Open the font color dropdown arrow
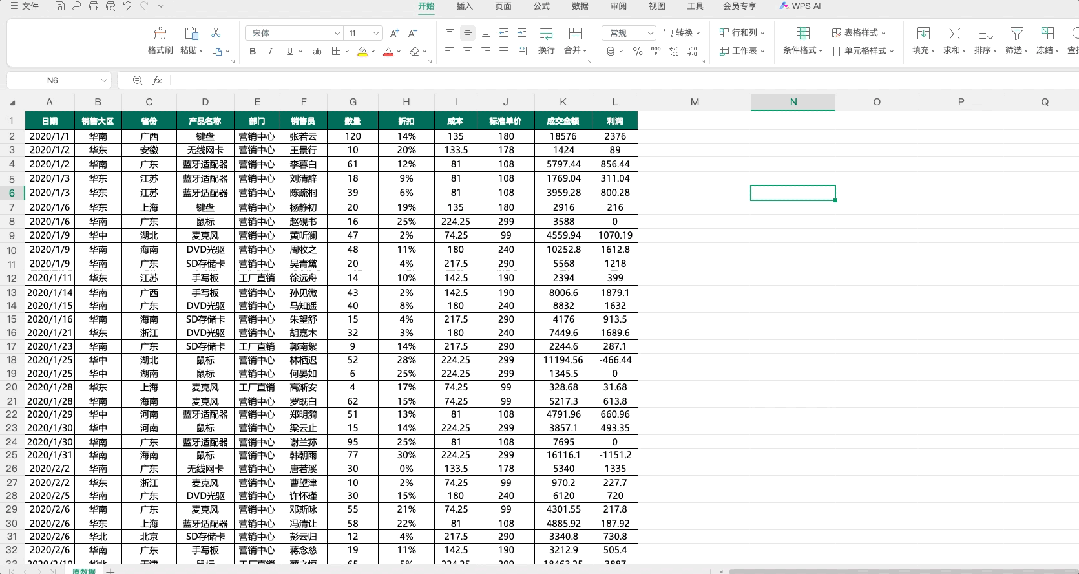 [x=398, y=52]
